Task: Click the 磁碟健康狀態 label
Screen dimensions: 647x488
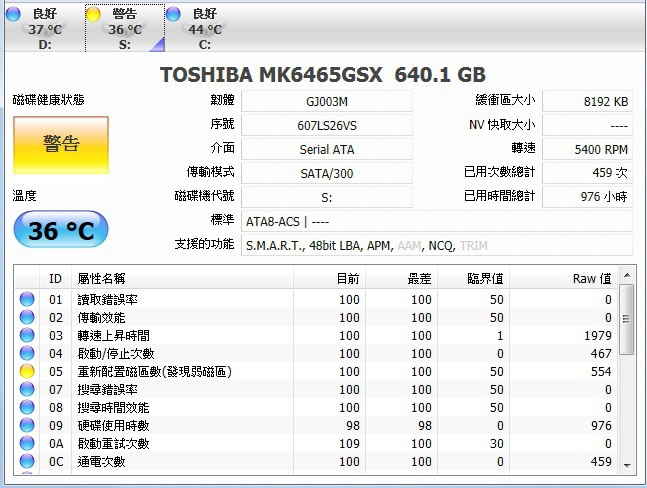Action: [49, 100]
